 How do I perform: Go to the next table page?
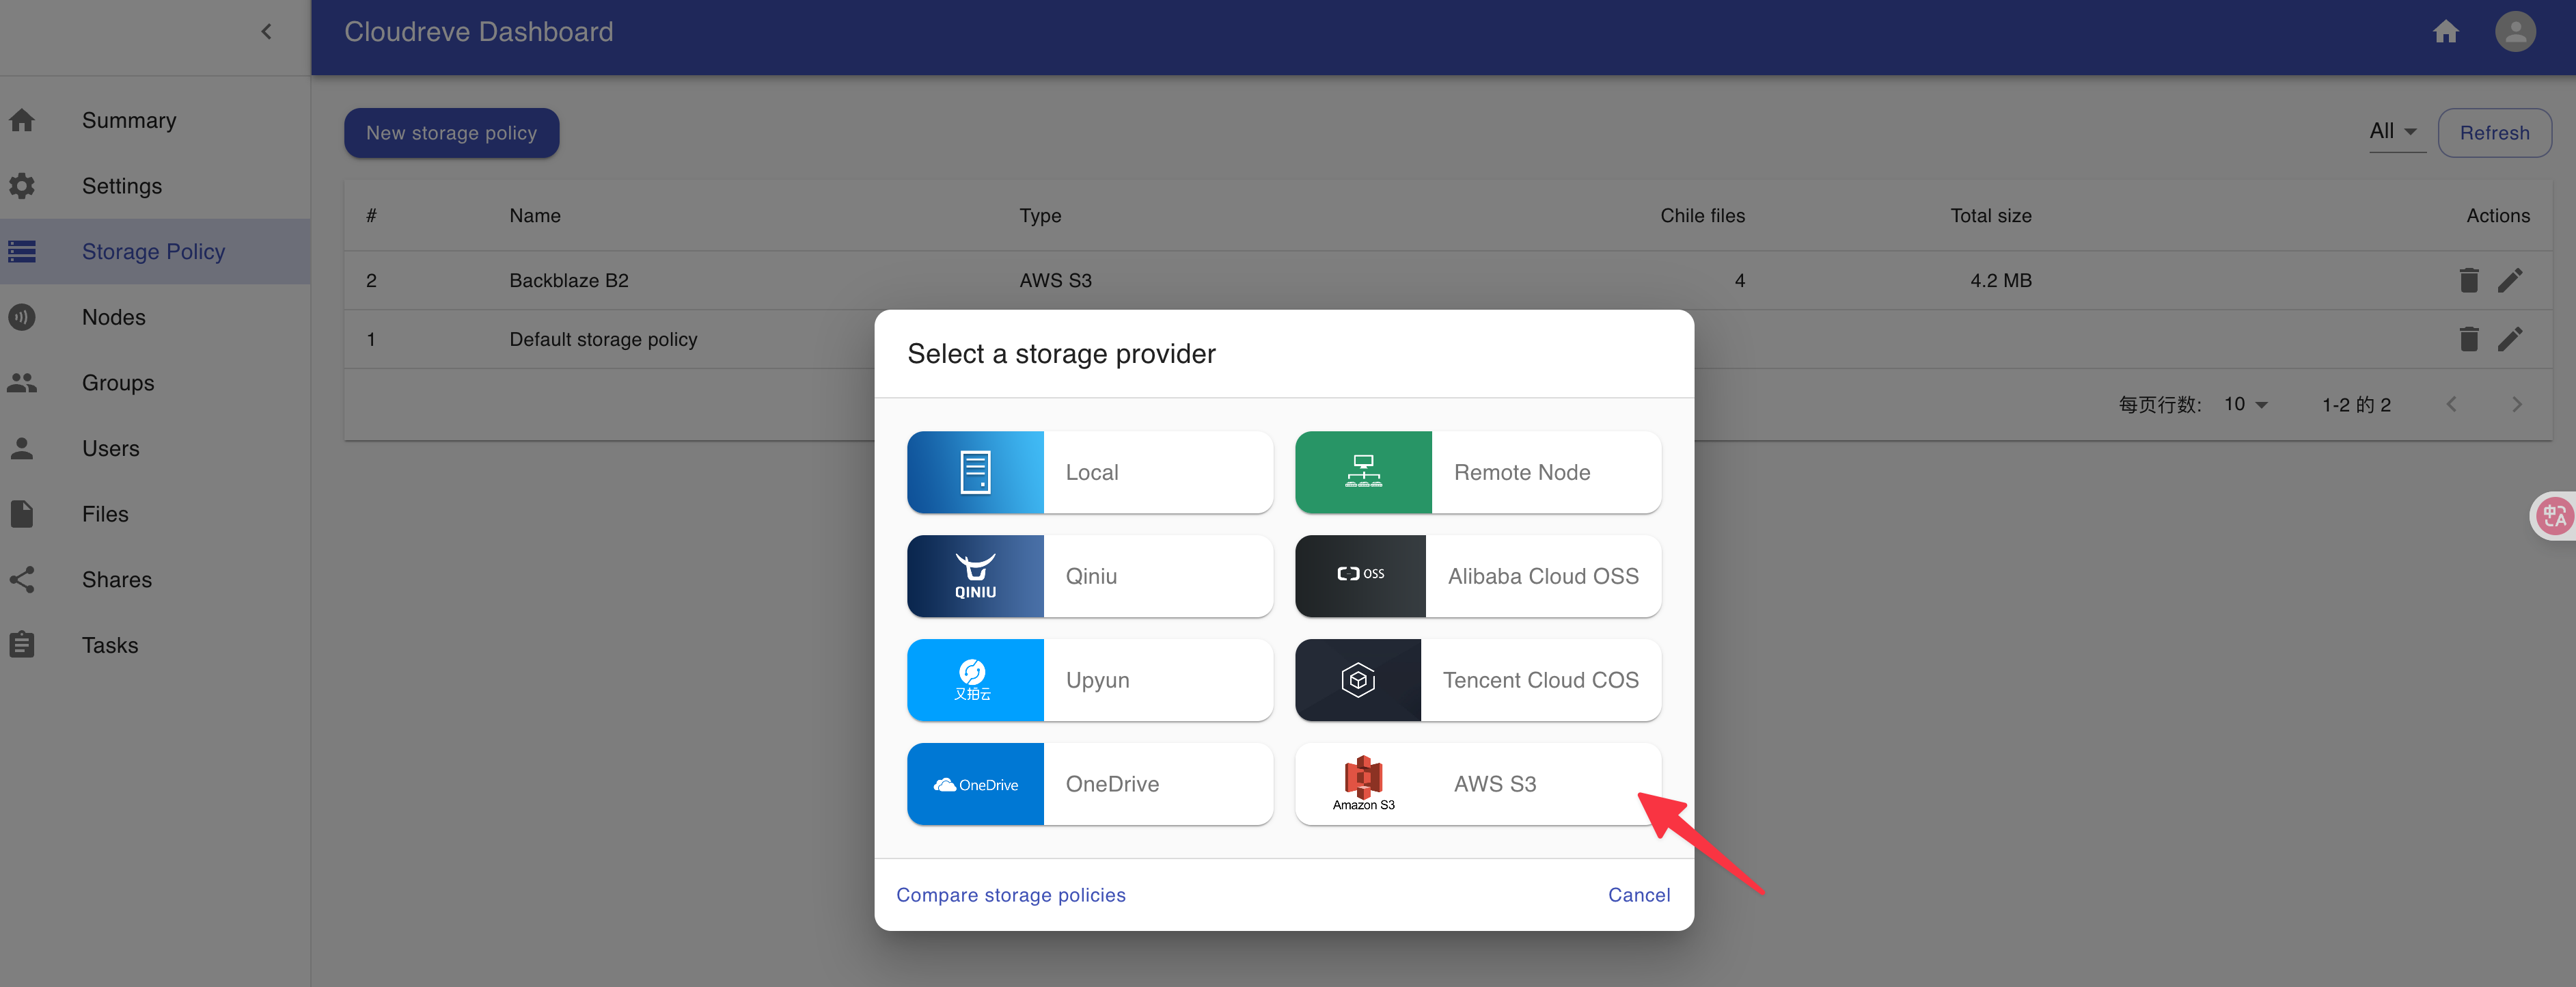click(x=2516, y=404)
